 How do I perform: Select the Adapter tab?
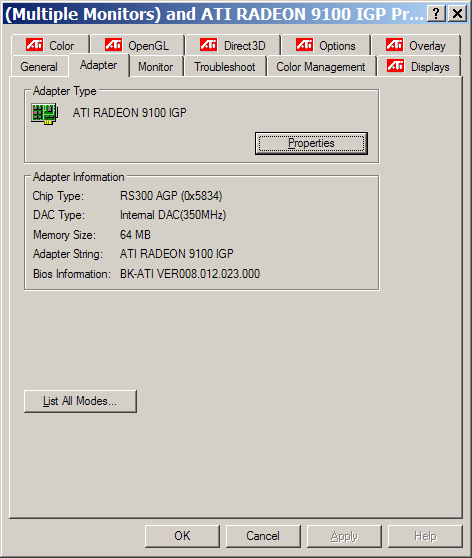[99, 65]
